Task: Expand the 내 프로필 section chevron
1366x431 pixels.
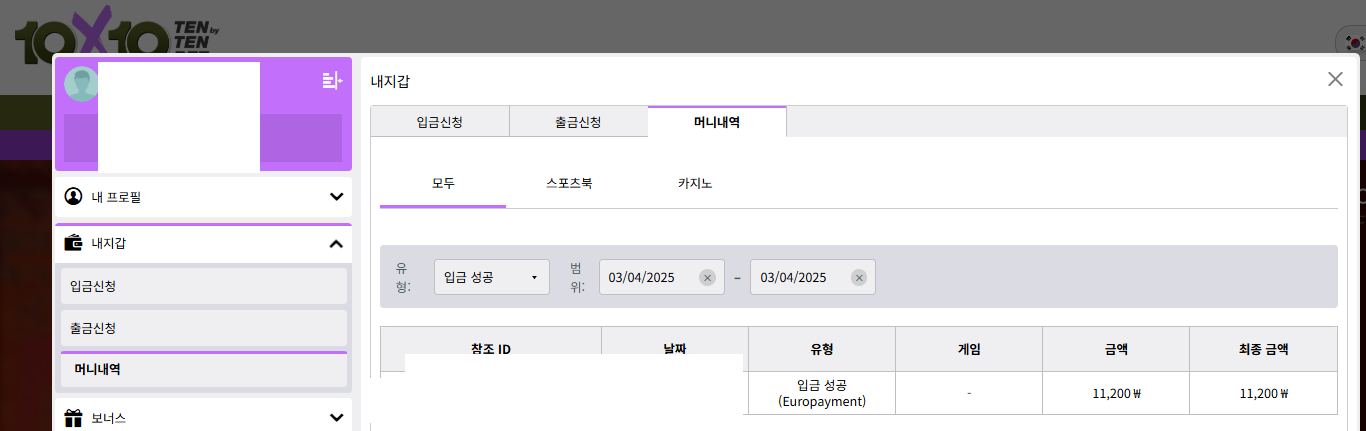Action: (x=336, y=197)
